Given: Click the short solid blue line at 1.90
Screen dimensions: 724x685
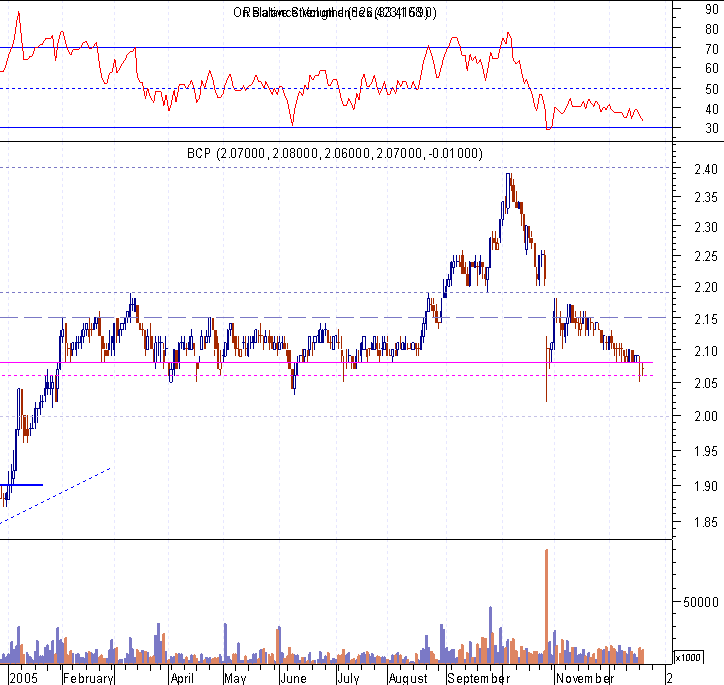Looking at the screenshot, I should tap(21, 485).
